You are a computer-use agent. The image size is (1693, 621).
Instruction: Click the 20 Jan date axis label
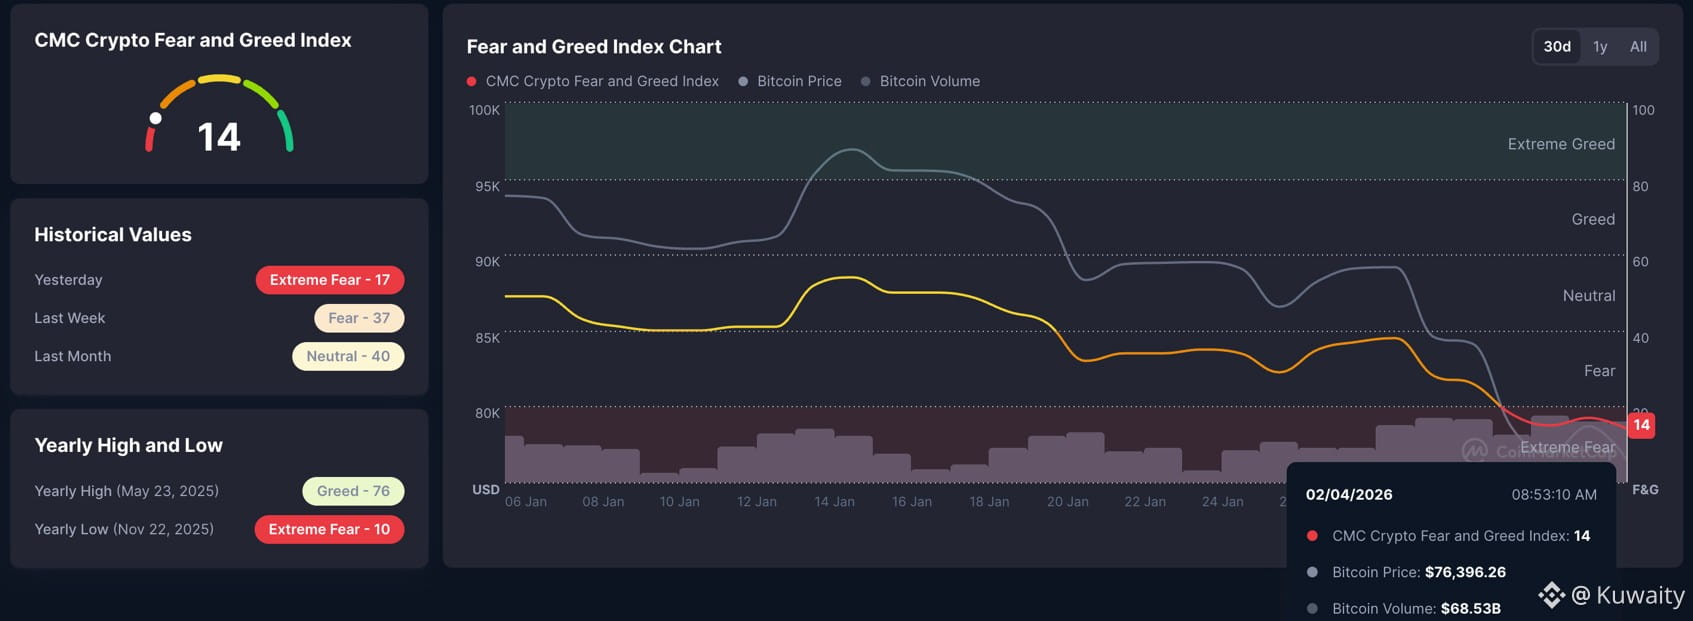[x=1067, y=502]
